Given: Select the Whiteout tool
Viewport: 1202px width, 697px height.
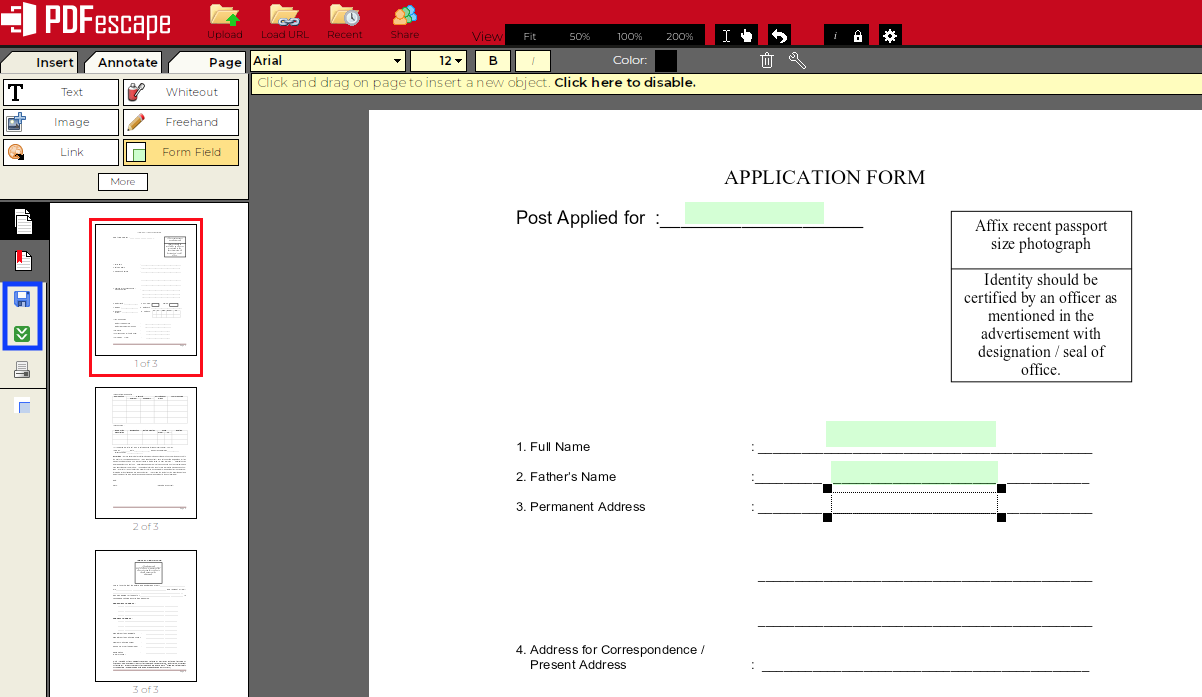Looking at the screenshot, I should tap(181, 91).
